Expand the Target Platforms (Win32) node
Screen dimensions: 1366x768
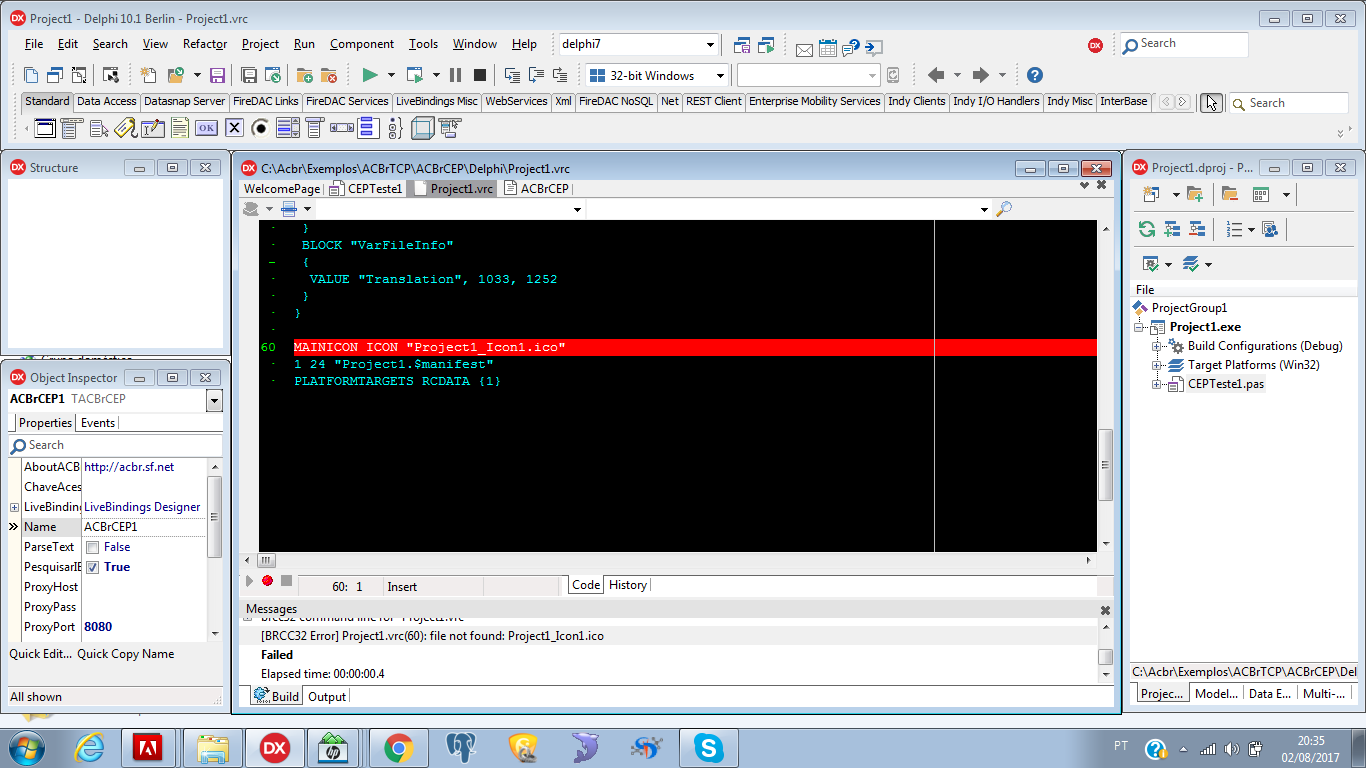click(x=1157, y=365)
